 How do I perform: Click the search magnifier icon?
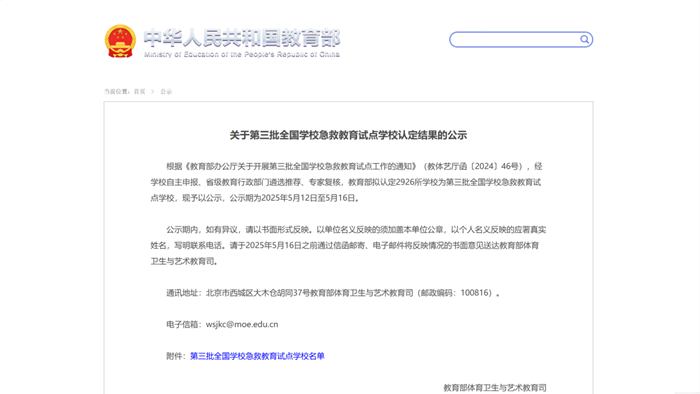click(x=584, y=40)
